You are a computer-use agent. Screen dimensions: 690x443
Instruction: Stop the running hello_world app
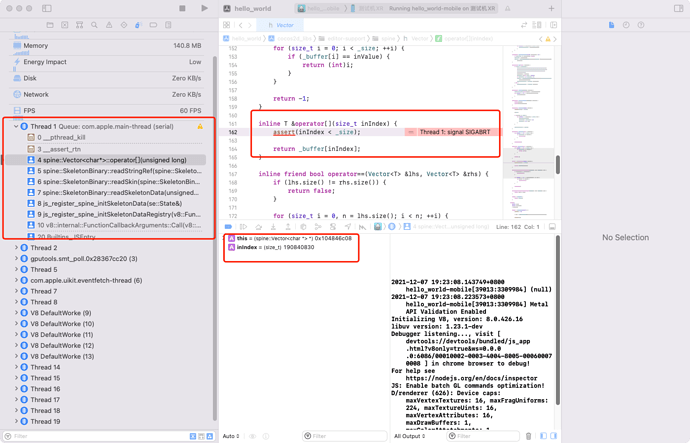pyautogui.click(x=182, y=8)
